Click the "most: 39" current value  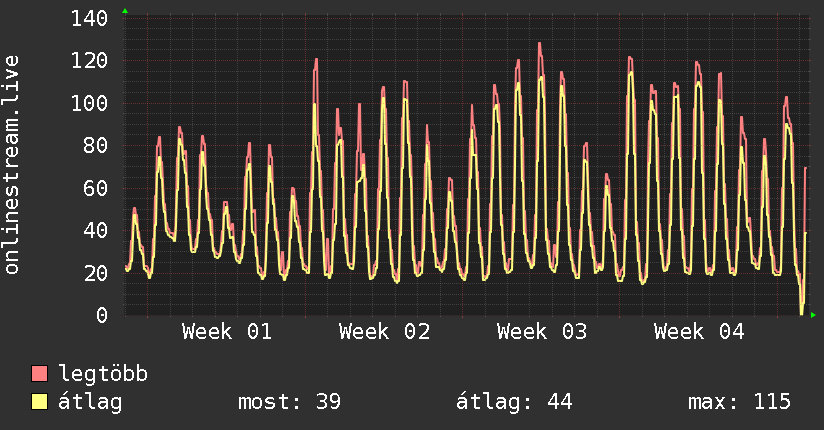pos(289,402)
